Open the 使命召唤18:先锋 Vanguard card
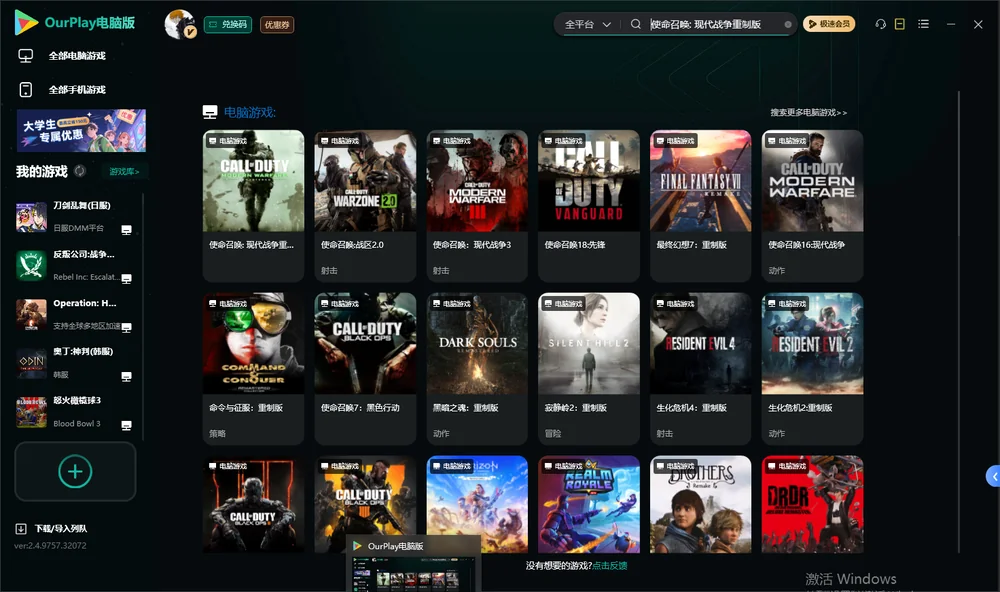Viewport: 1000px width, 592px height. 589,205
